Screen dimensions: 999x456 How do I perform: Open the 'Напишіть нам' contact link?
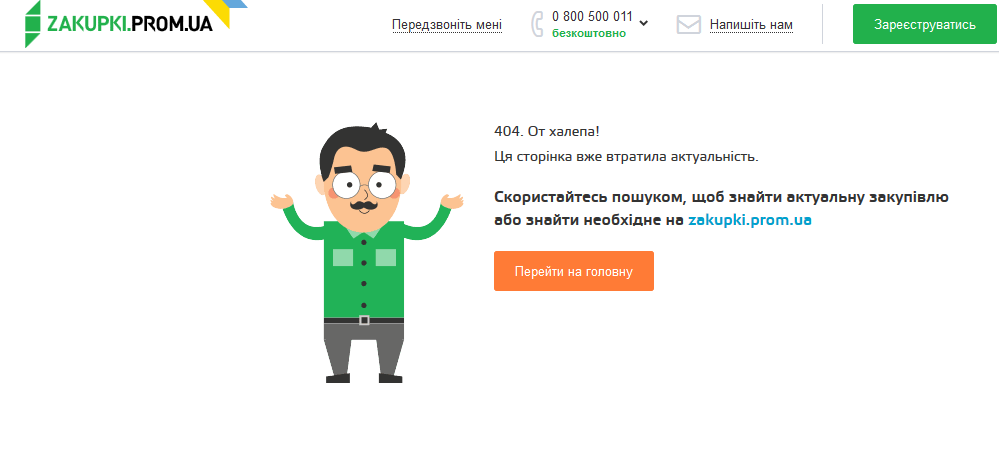tap(751, 25)
